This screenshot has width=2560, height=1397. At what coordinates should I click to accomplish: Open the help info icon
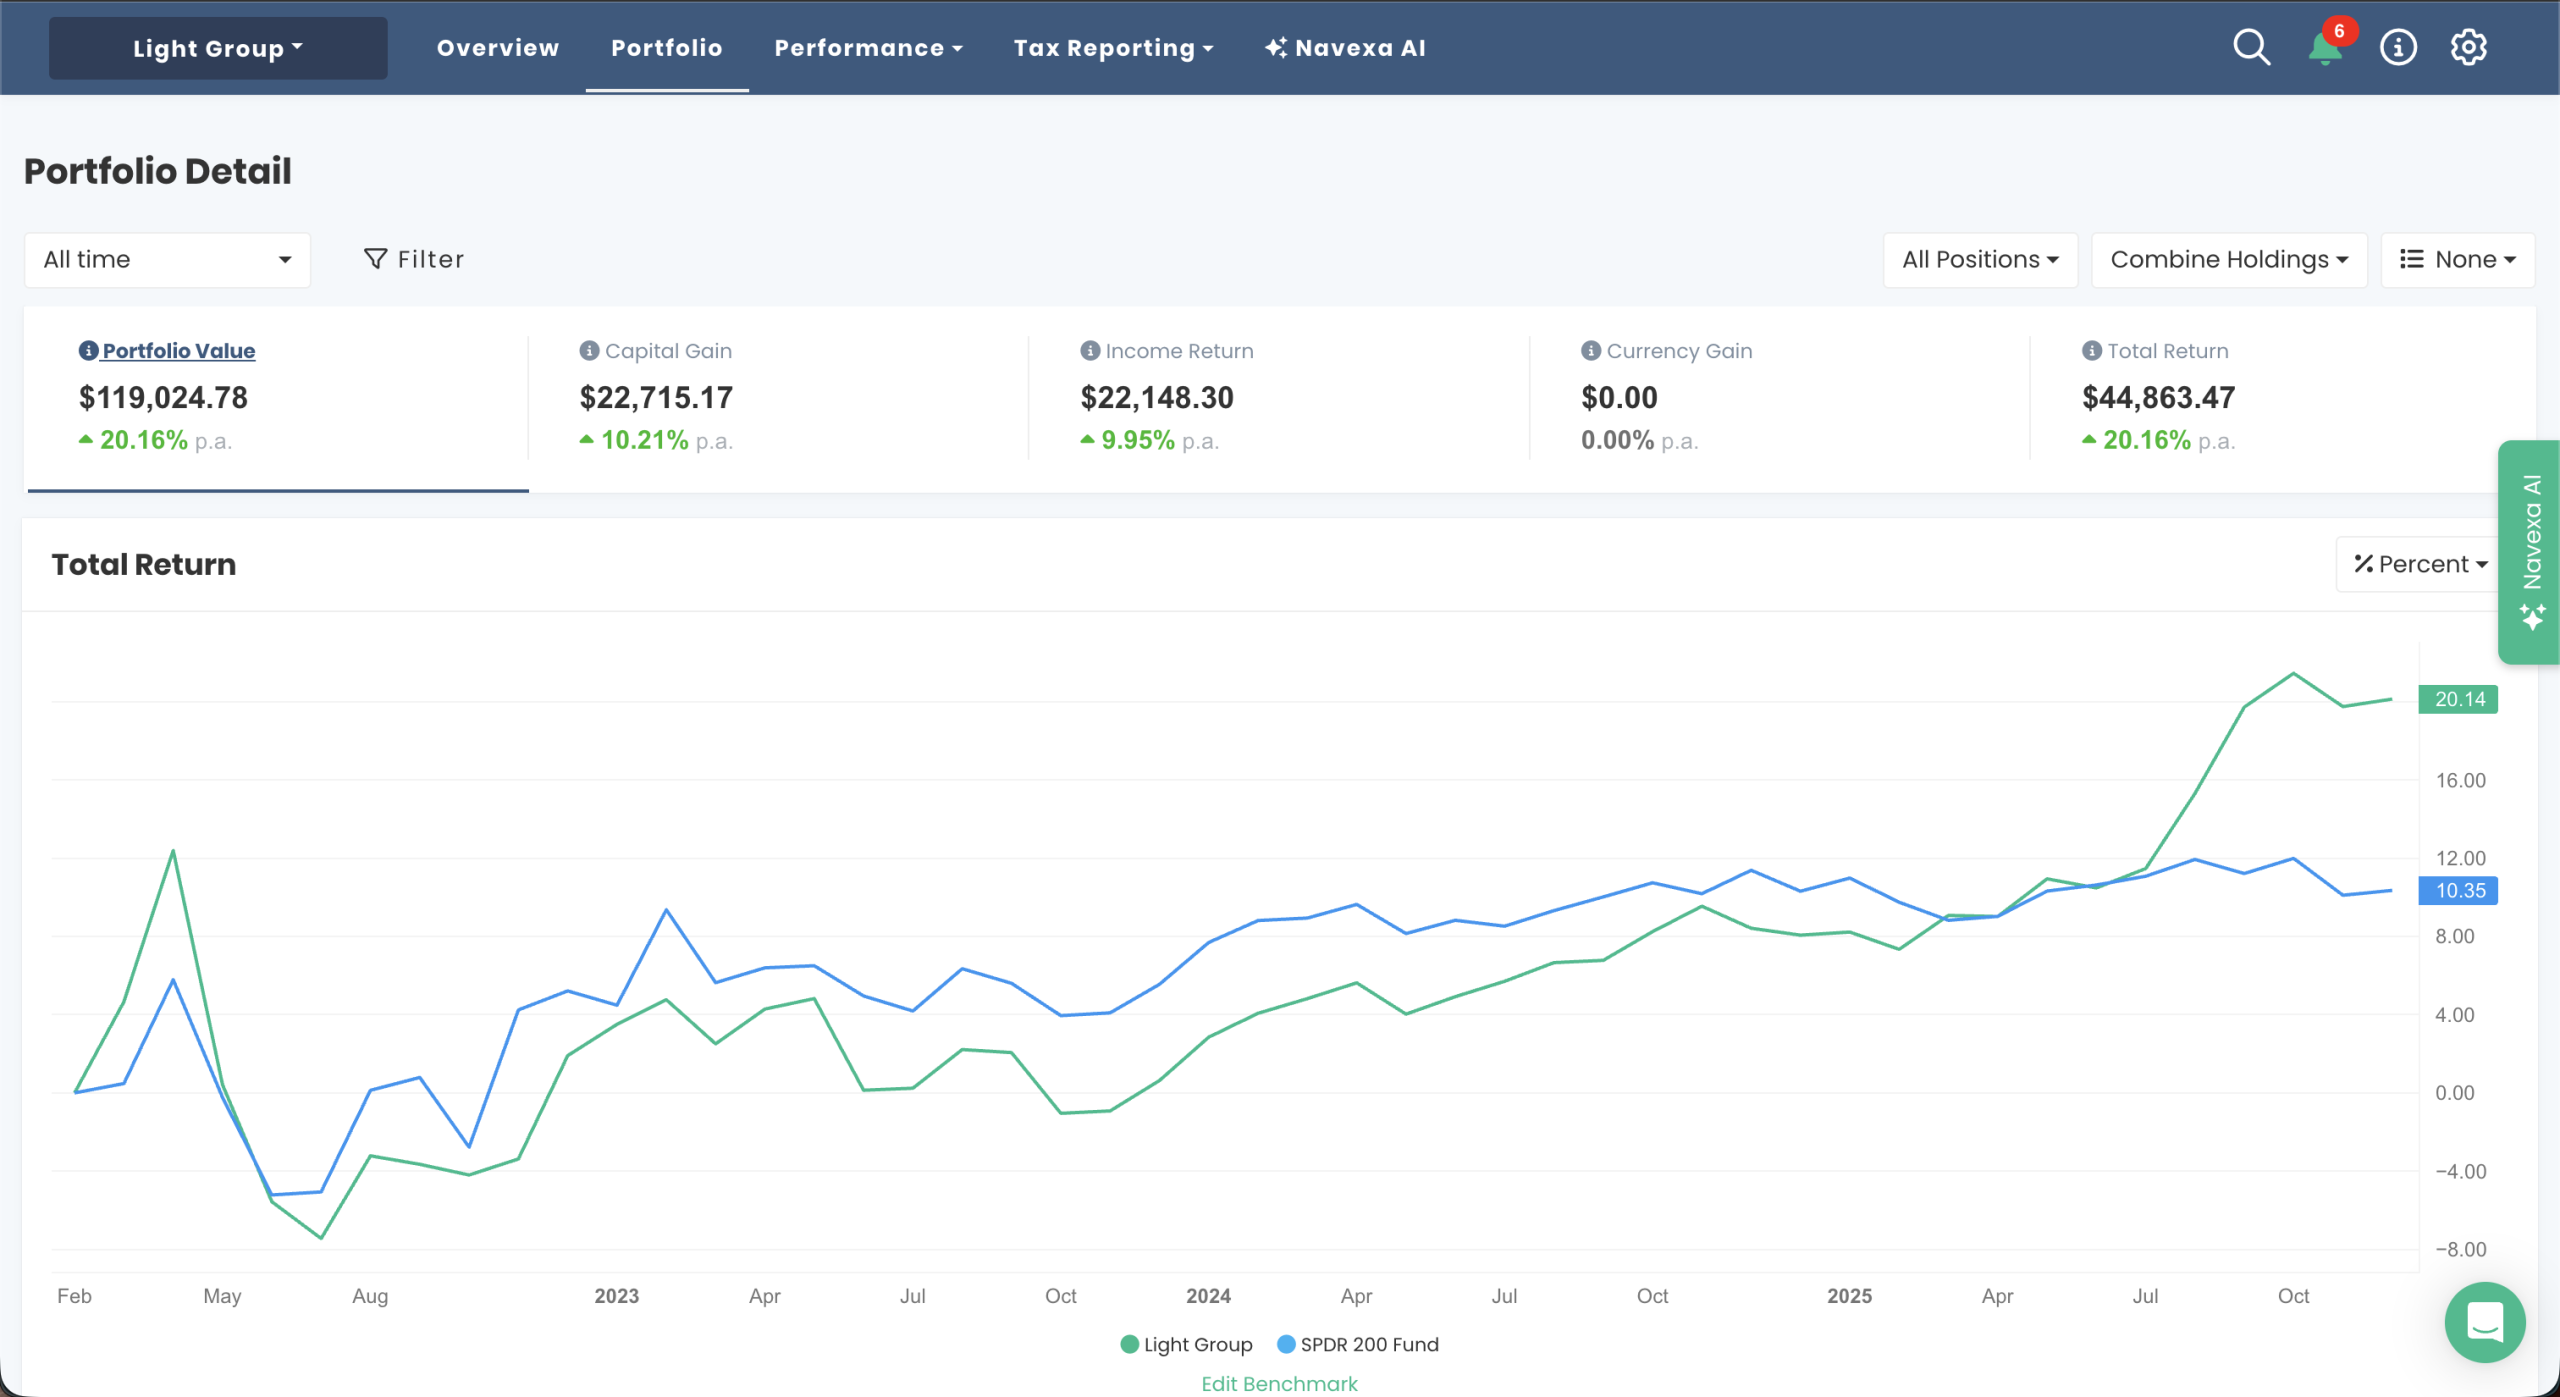click(x=2397, y=47)
